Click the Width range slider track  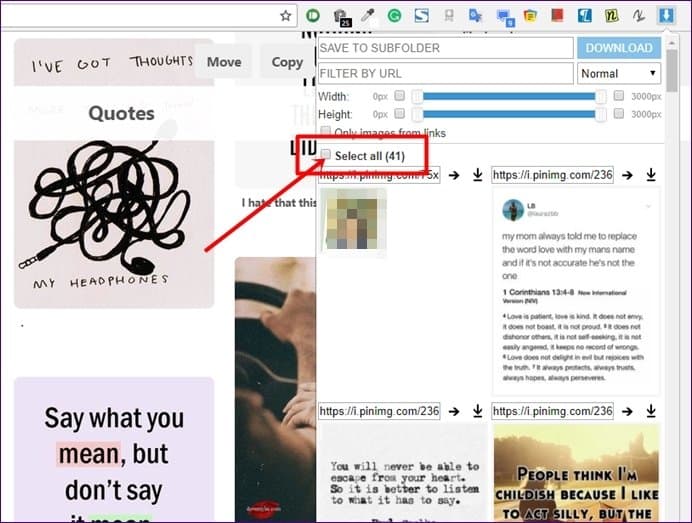508,96
